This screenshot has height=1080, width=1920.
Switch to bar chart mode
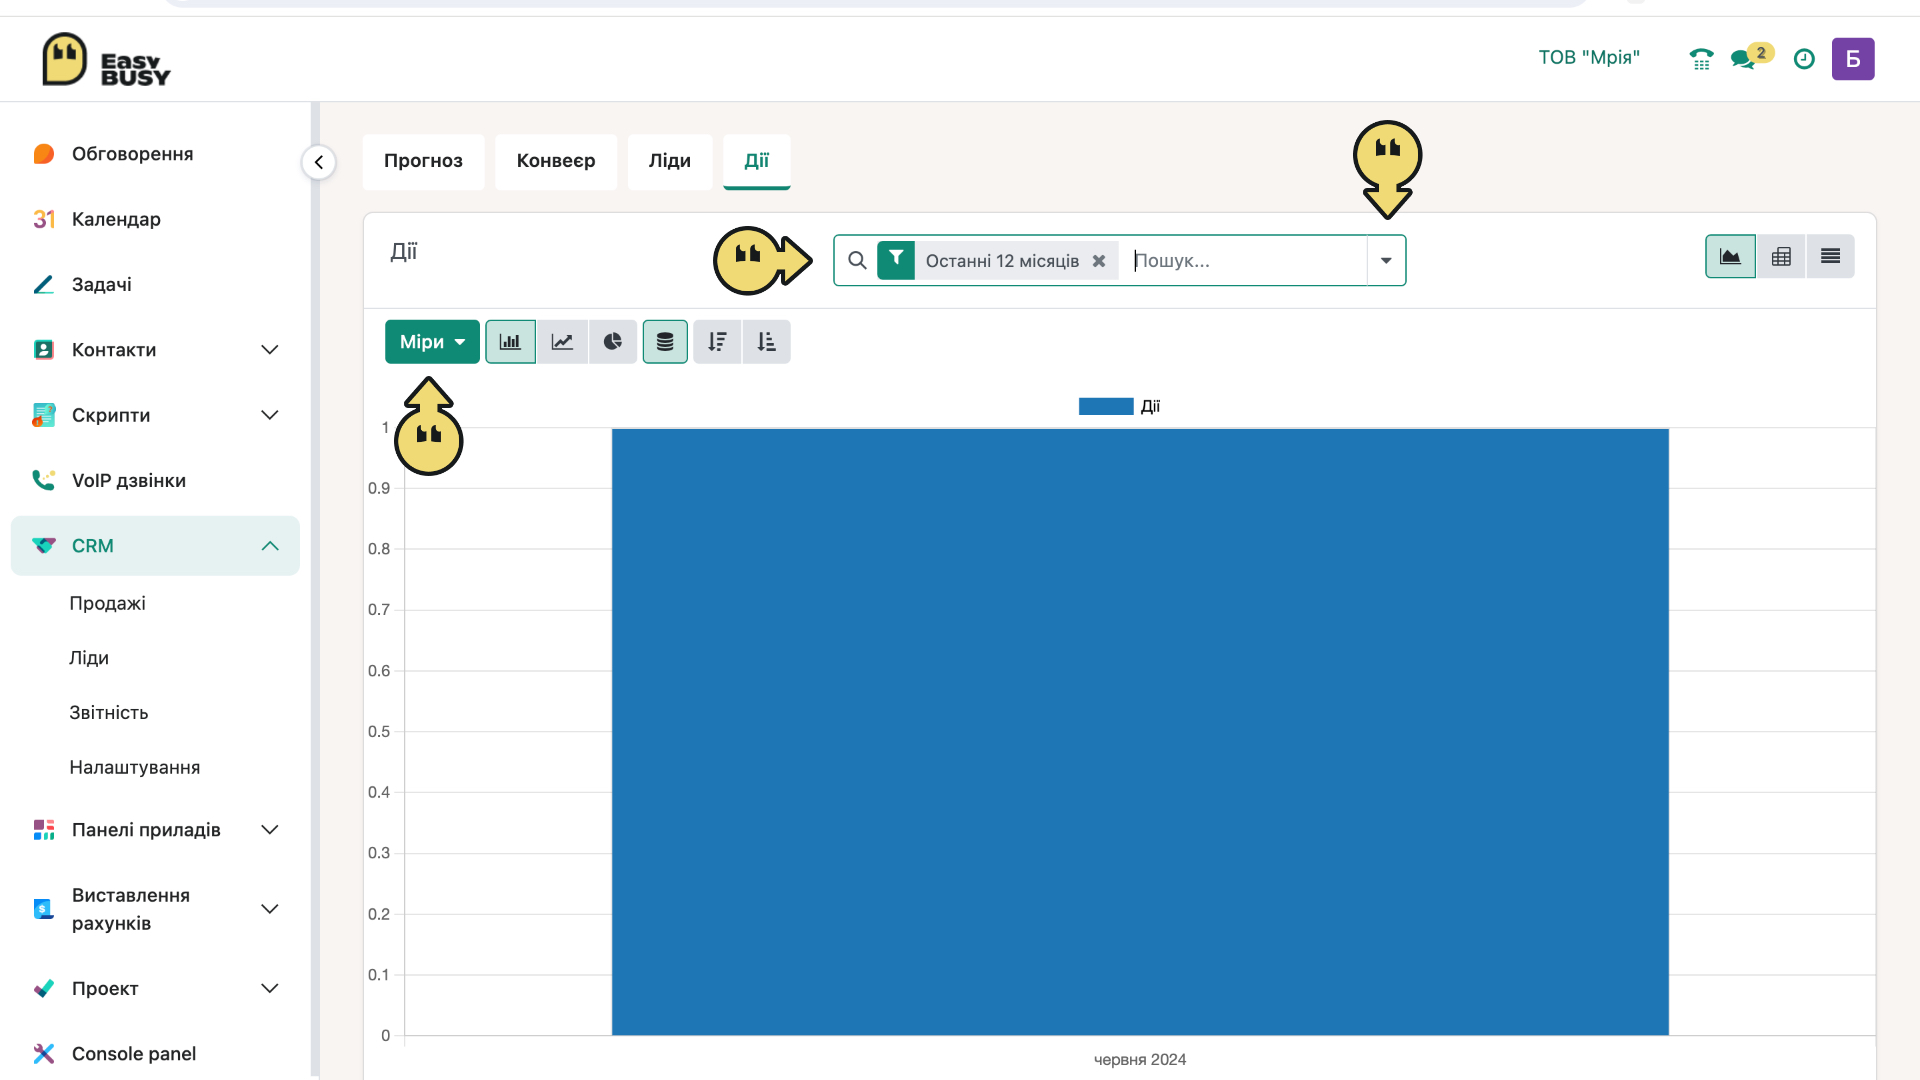coord(510,342)
